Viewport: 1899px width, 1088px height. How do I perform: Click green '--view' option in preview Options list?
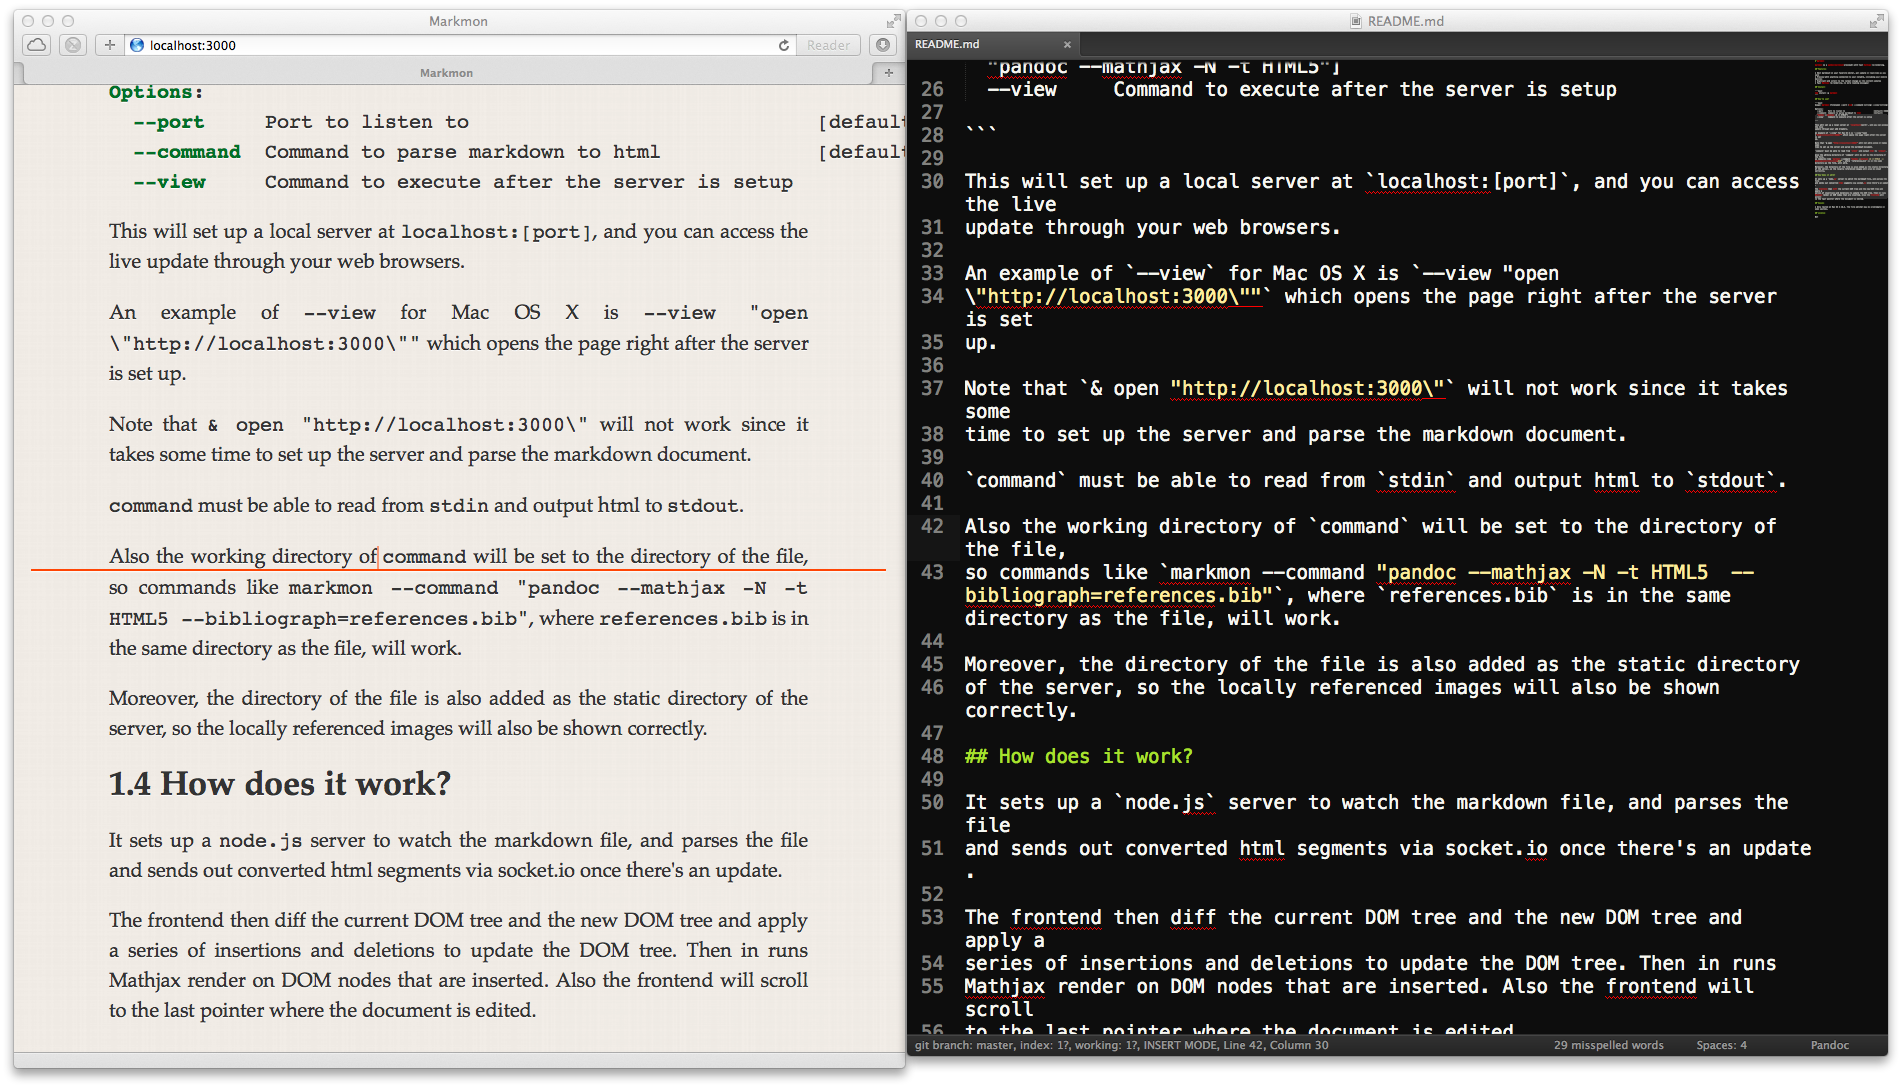(x=169, y=182)
